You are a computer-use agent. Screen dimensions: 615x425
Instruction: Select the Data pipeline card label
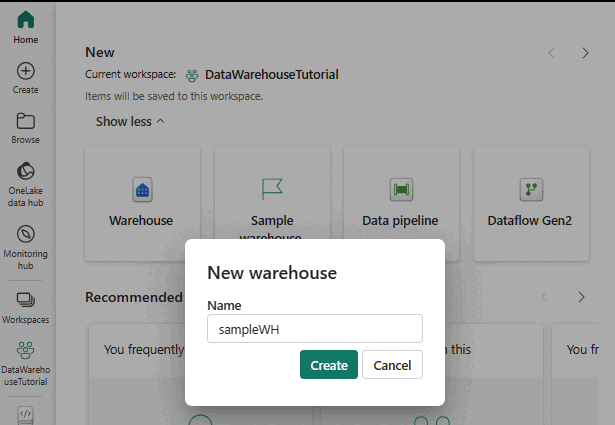(400, 221)
